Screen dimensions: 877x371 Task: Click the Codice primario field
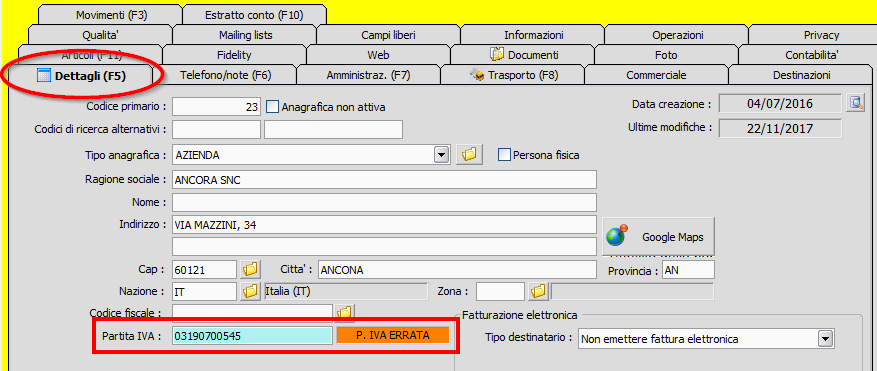(216, 106)
